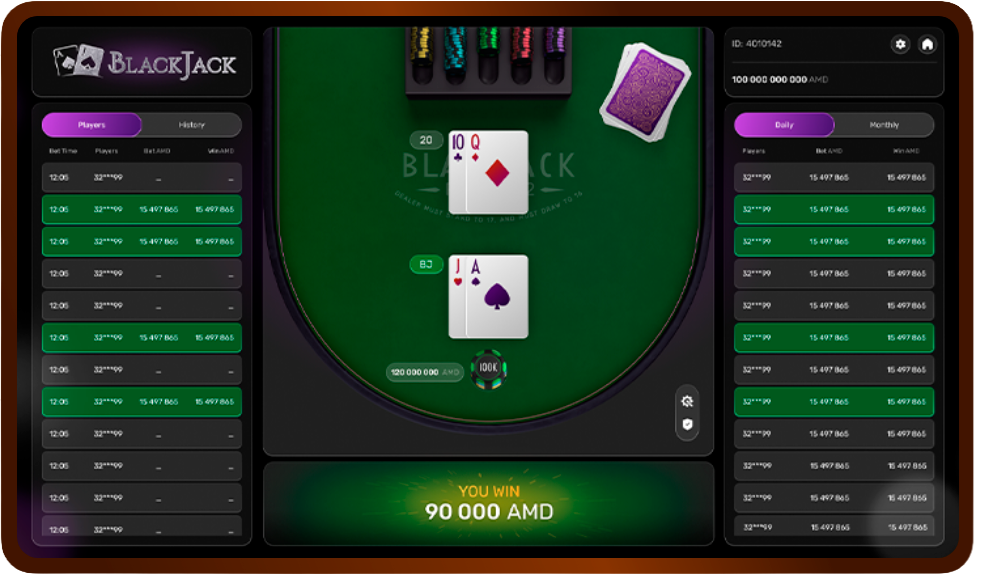Switch to the Players tab
982x579 pixels.
92,125
